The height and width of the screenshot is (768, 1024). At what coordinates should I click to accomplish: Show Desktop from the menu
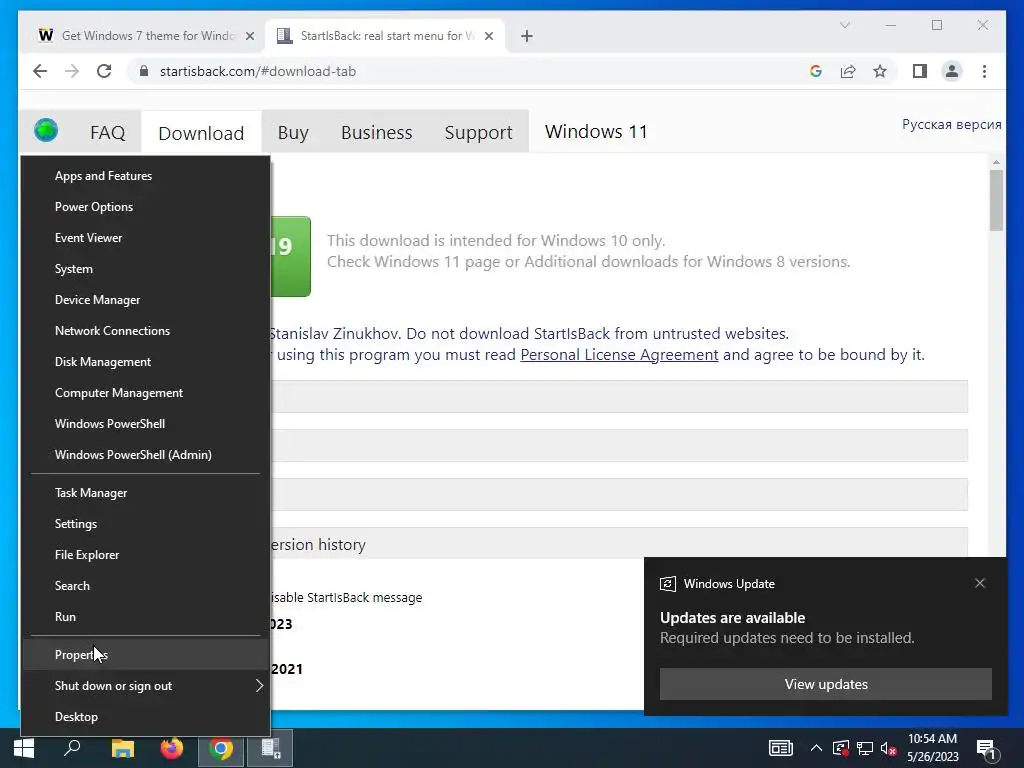coord(146,717)
